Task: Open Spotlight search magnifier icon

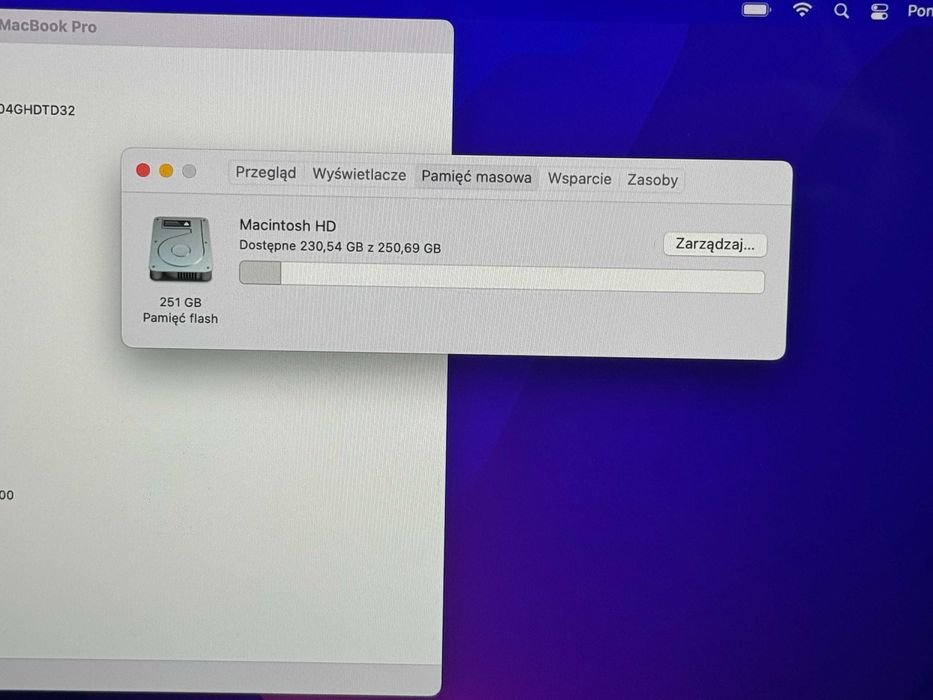Action: 841,11
